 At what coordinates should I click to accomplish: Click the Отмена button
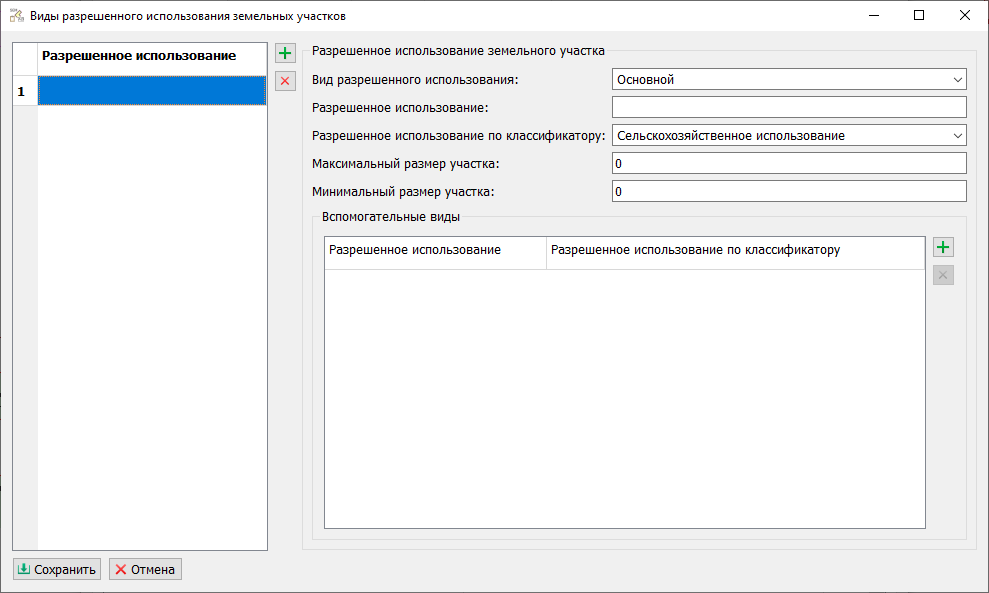(145, 570)
